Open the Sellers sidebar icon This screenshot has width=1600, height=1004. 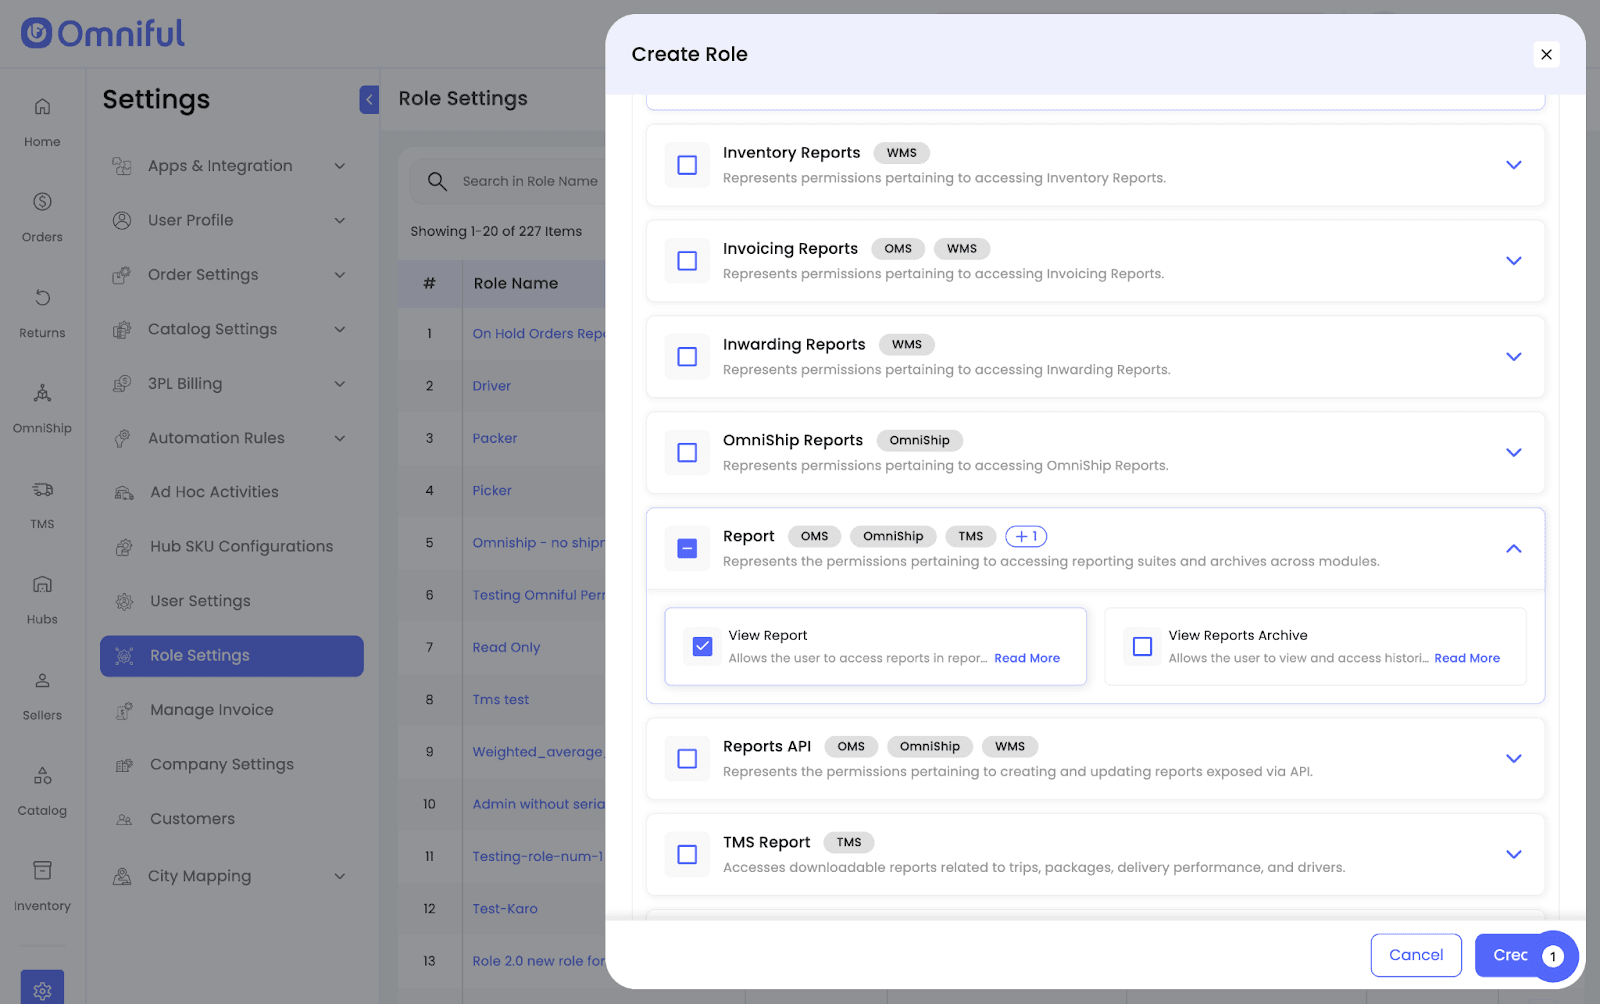click(x=42, y=681)
